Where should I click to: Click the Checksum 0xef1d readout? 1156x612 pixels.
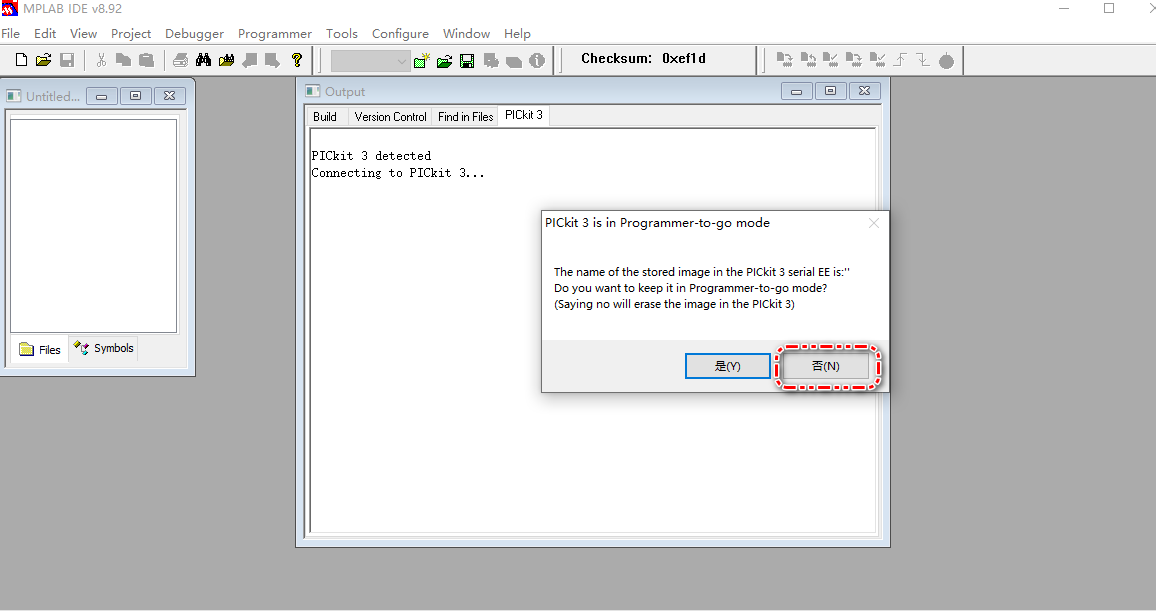point(643,58)
